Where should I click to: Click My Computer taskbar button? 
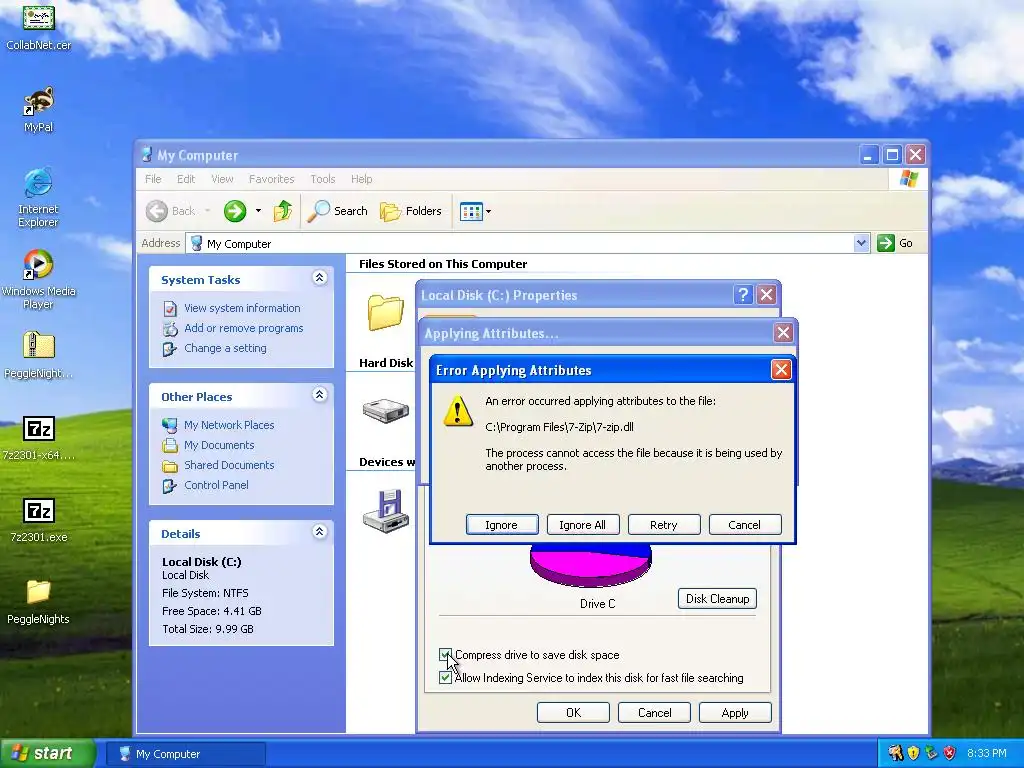(185, 754)
